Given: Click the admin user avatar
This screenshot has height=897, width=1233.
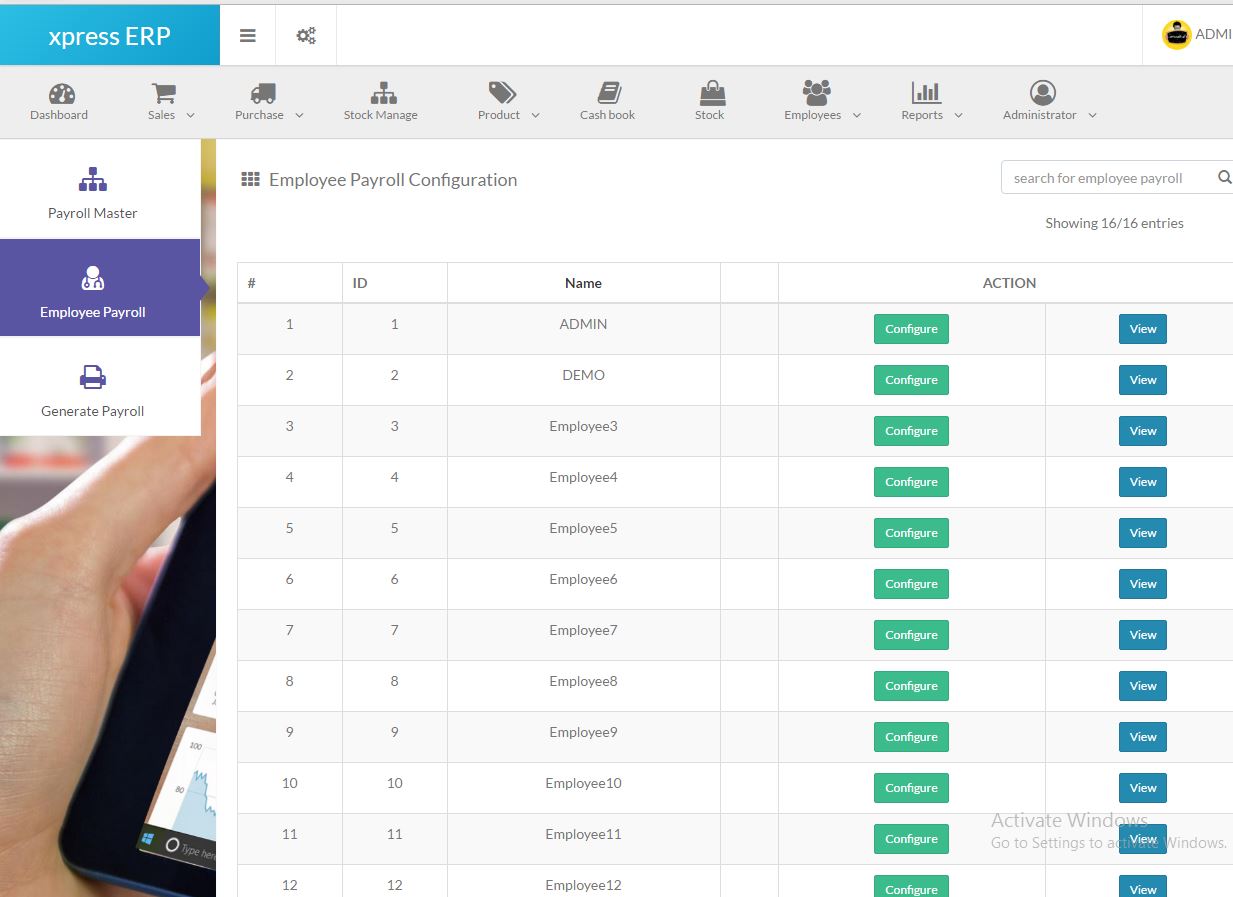Looking at the screenshot, I should [x=1176, y=35].
